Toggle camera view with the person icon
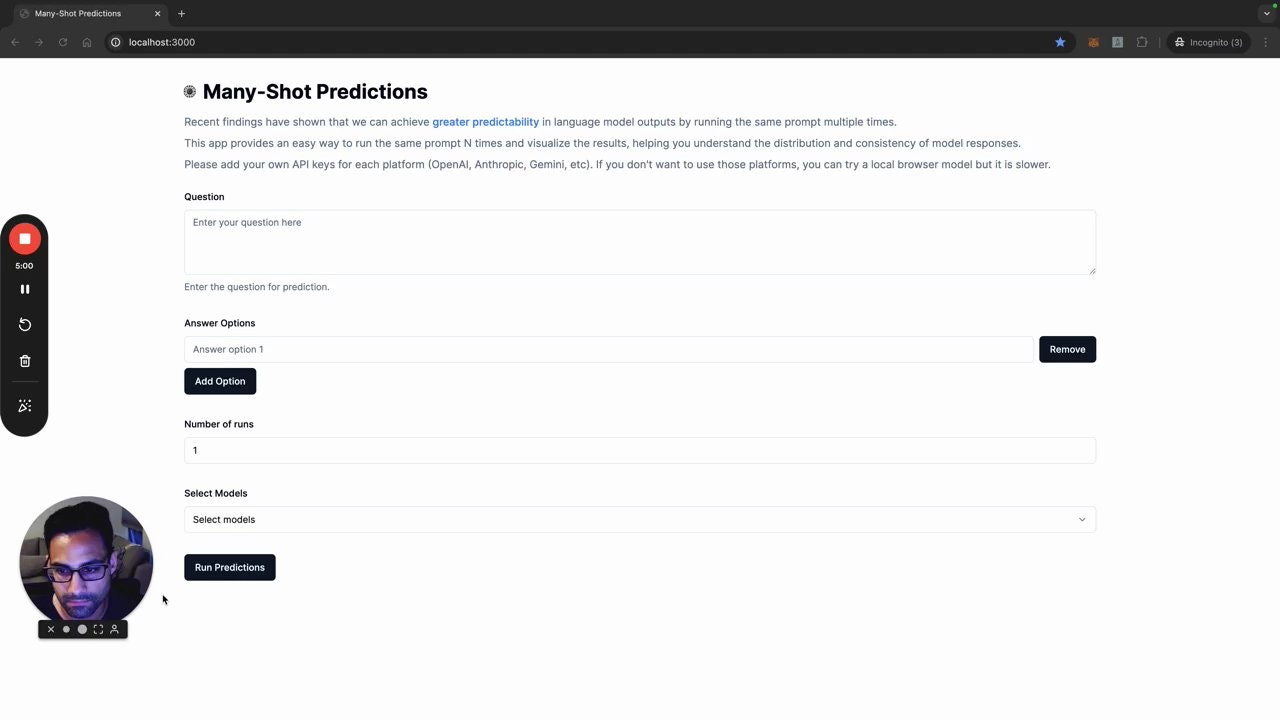Viewport: 1280px width, 720px height. tap(114, 629)
